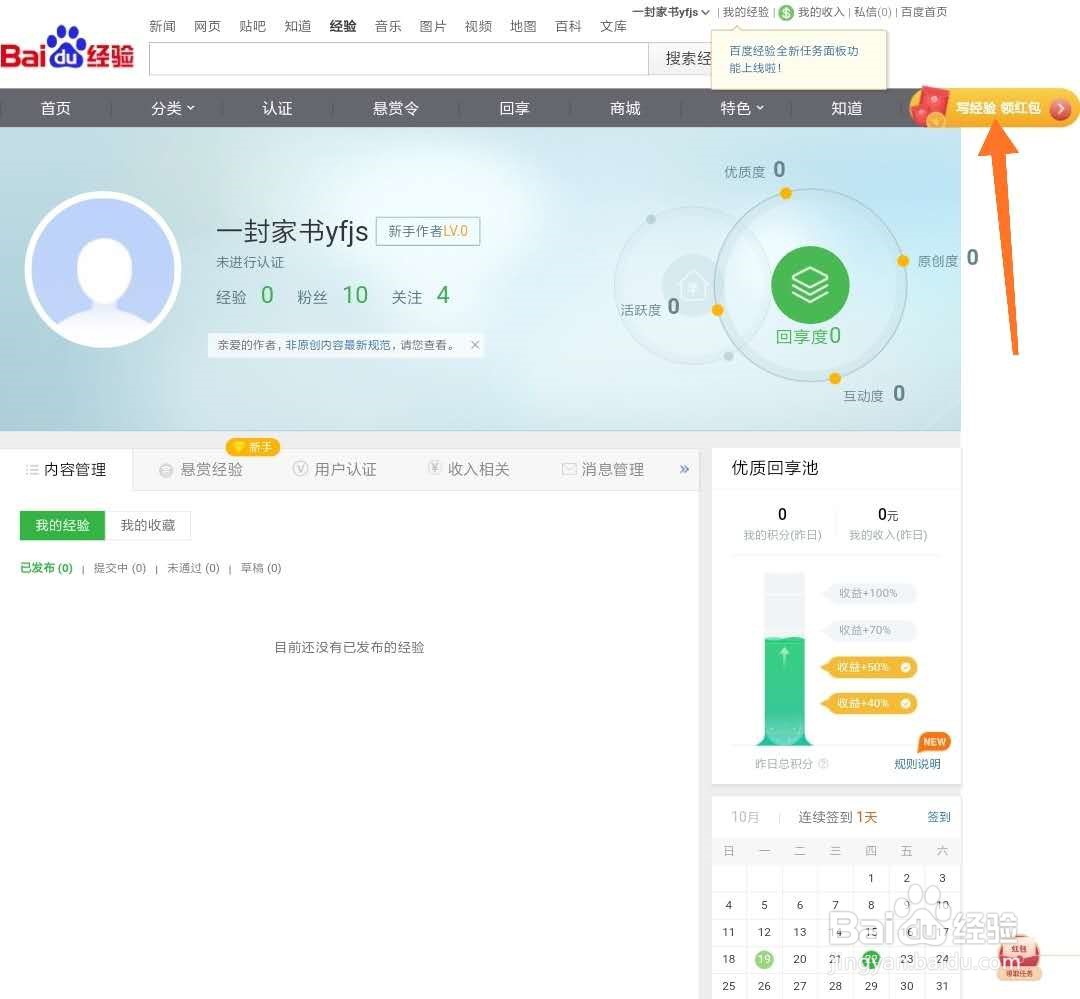1080x999 pixels.
Task: Click the green 回享度 layers icon
Action: (810, 285)
